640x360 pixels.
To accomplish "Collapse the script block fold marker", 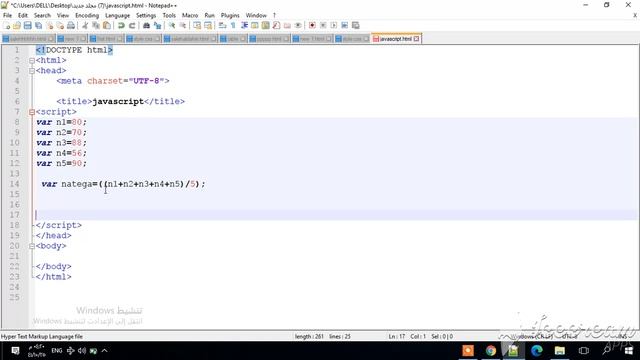I will tap(32, 112).
